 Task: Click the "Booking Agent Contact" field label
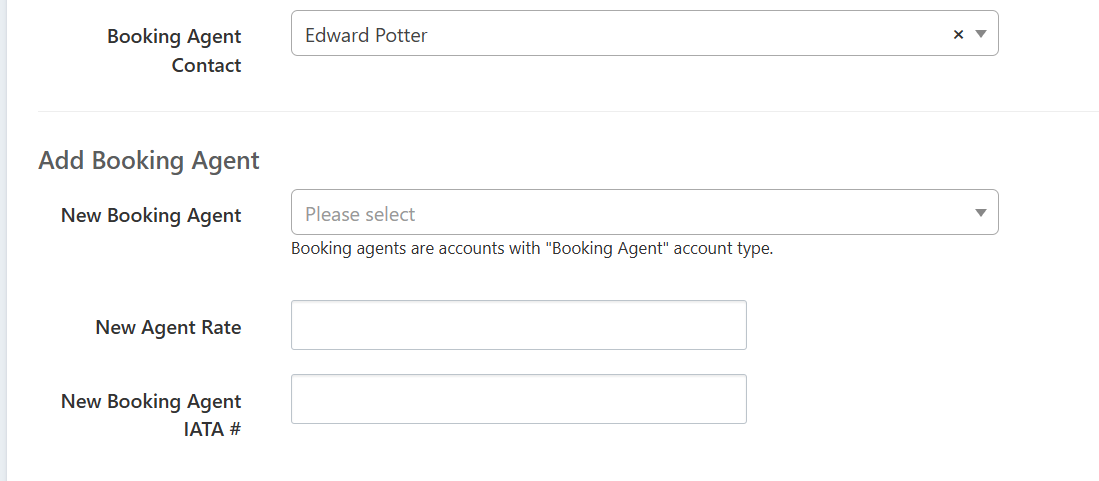[174, 50]
